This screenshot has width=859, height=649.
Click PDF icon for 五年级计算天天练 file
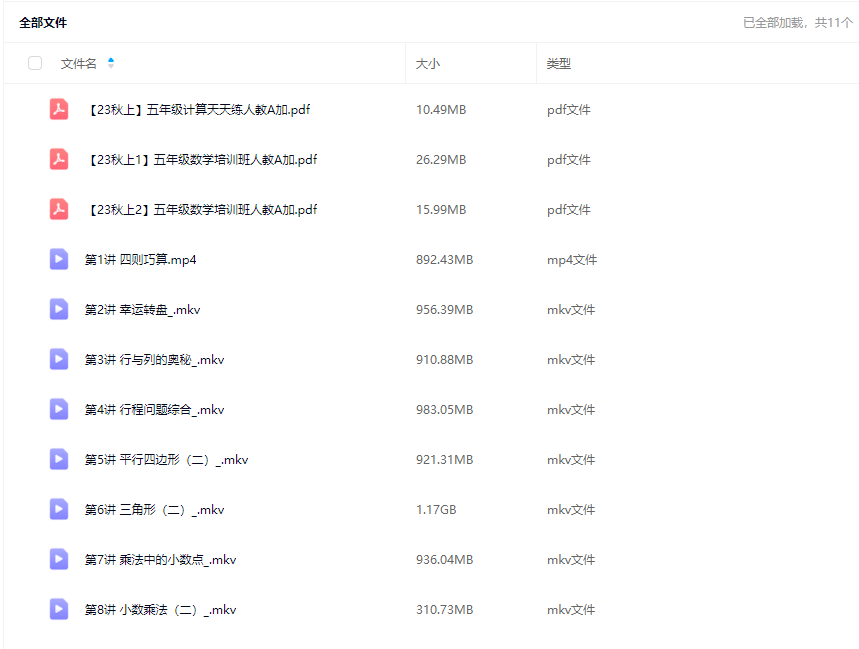tap(59, 110)
